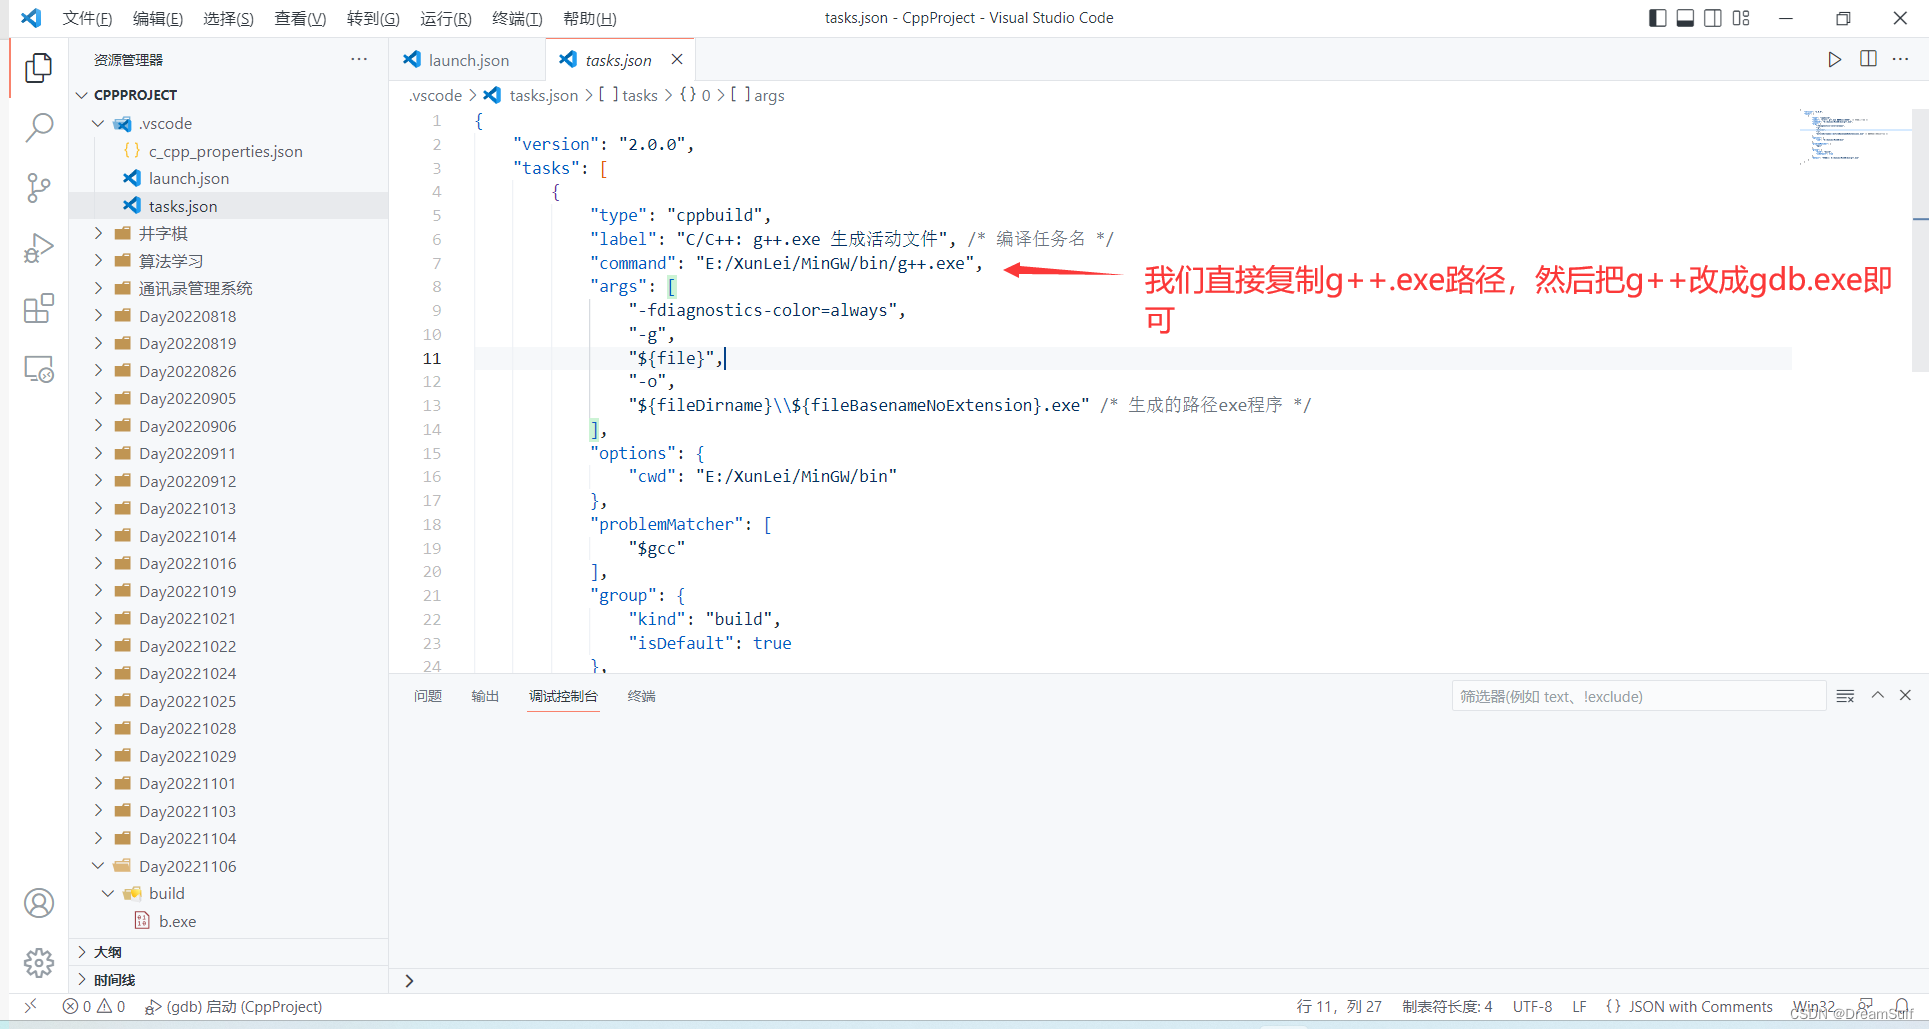Open the Search view icon
1929x1029 pixels.
(x=38, y=127)
